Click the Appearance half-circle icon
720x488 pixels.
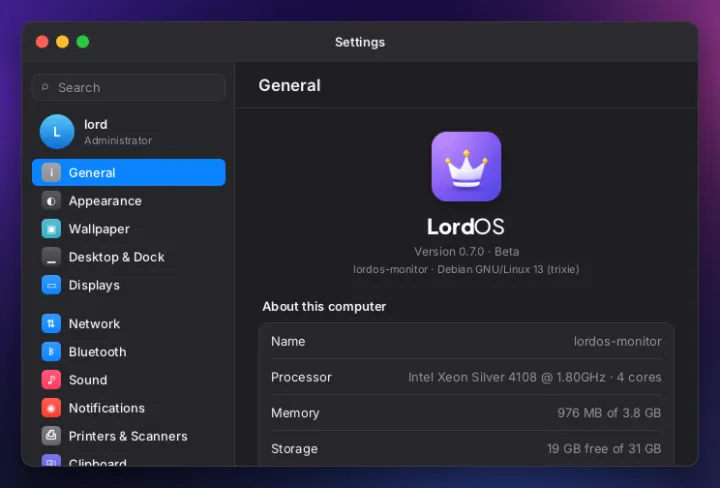click(51, 201)
